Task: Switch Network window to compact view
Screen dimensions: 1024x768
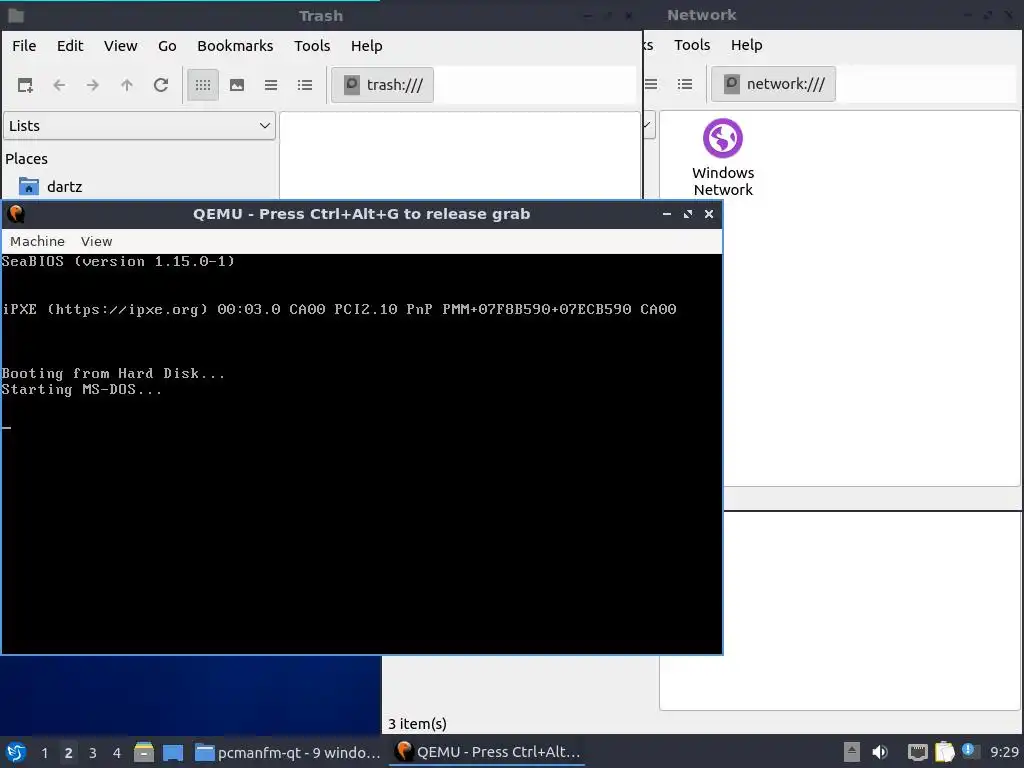Action: 651,84
